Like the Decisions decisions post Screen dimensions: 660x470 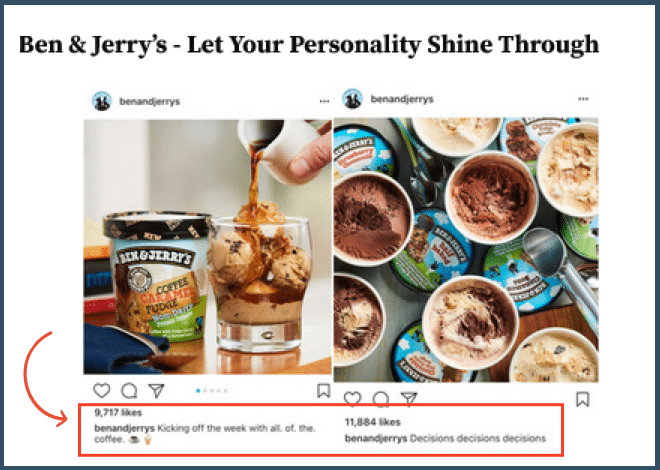point(353,398)
